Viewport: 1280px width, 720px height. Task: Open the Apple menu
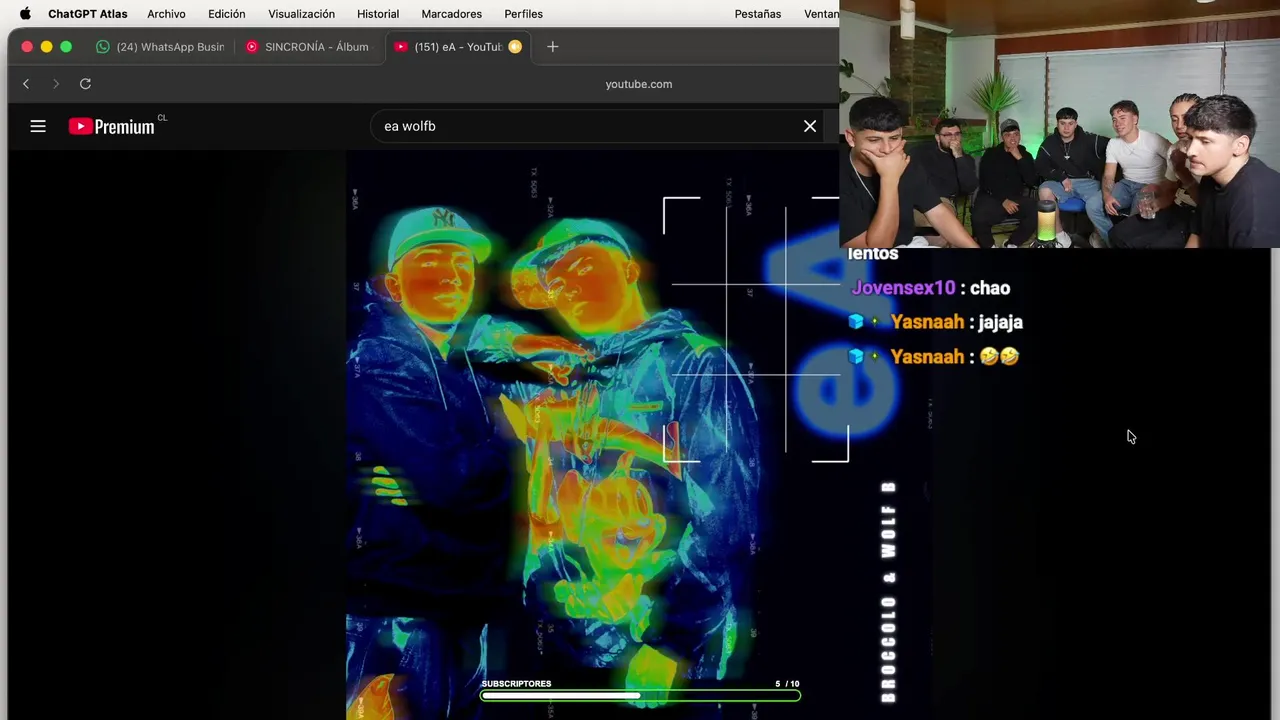point(25,14)
